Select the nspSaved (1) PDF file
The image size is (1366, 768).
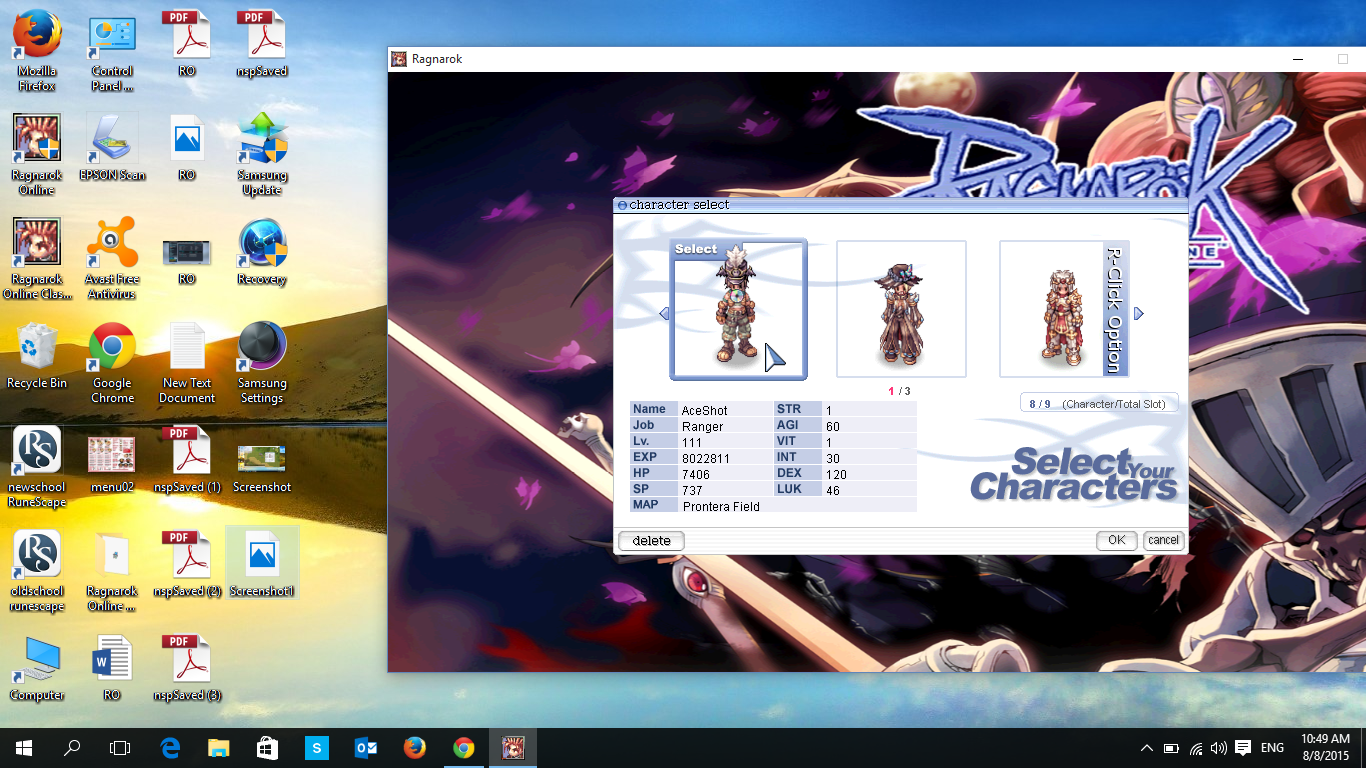pos(187,459)
